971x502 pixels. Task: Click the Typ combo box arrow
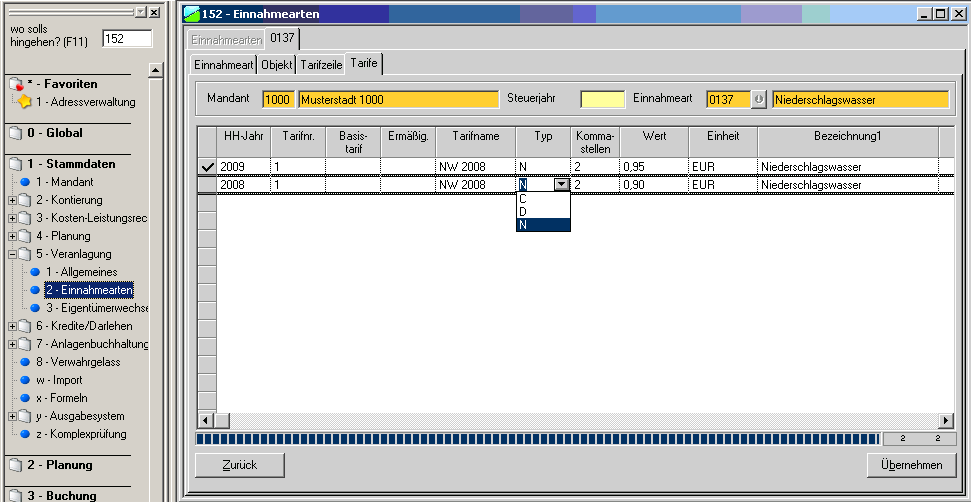[x=562, y=185]
